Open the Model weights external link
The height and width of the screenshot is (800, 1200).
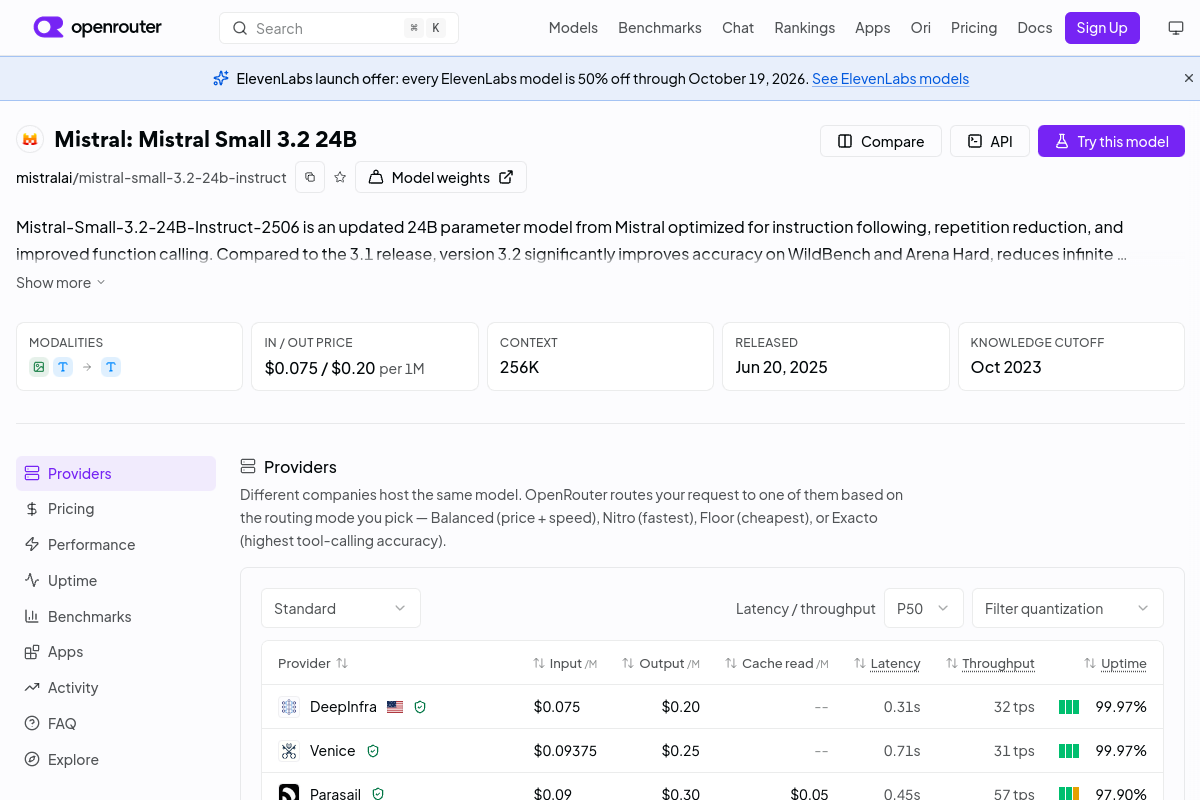pyautogui.click(x=441, y=177)
